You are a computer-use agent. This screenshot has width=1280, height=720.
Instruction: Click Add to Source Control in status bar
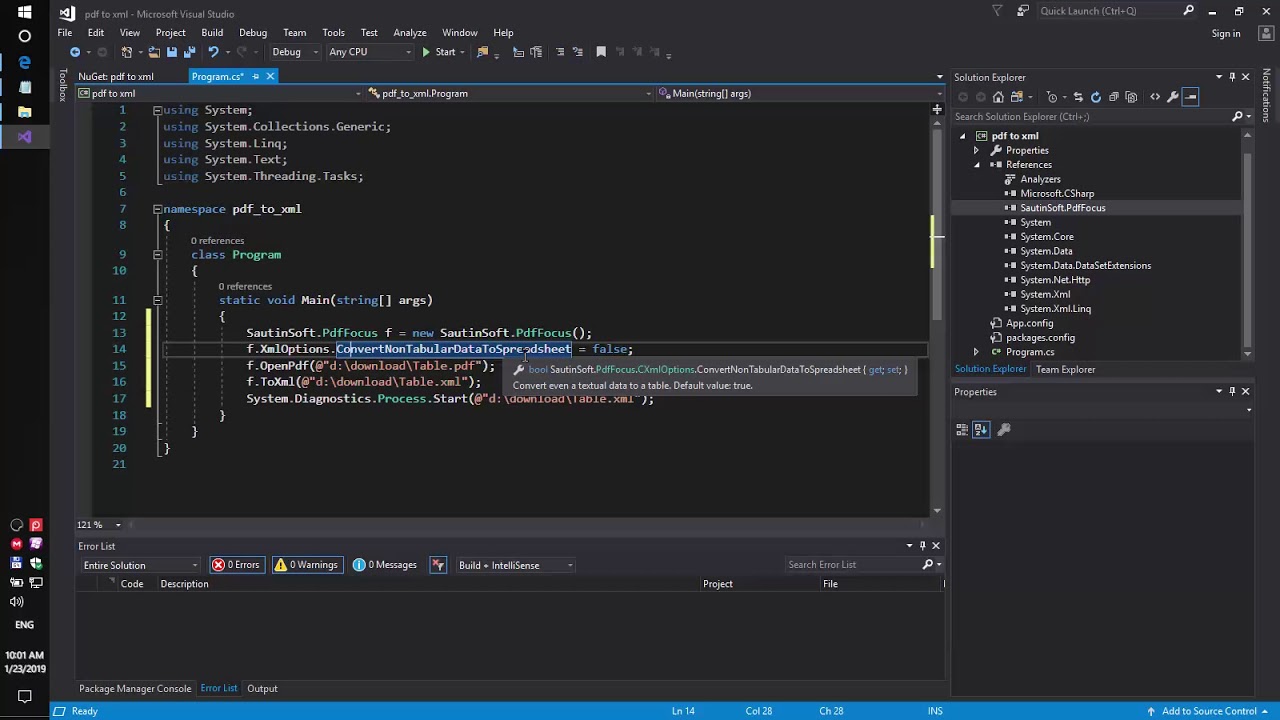[x=1209, y=711]
